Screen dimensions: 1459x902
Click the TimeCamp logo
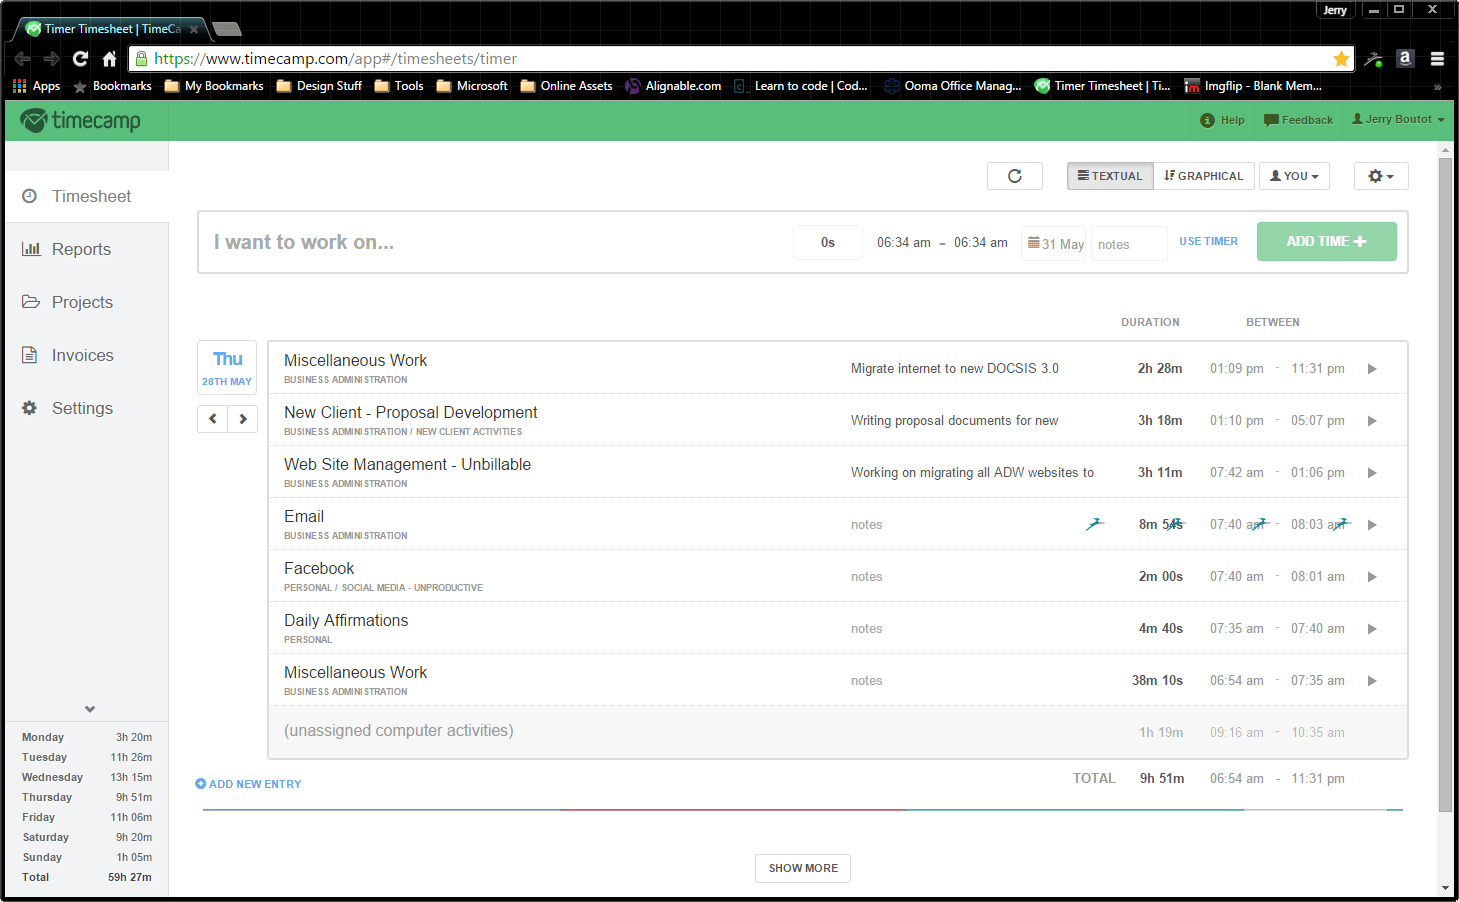(81, 121)
